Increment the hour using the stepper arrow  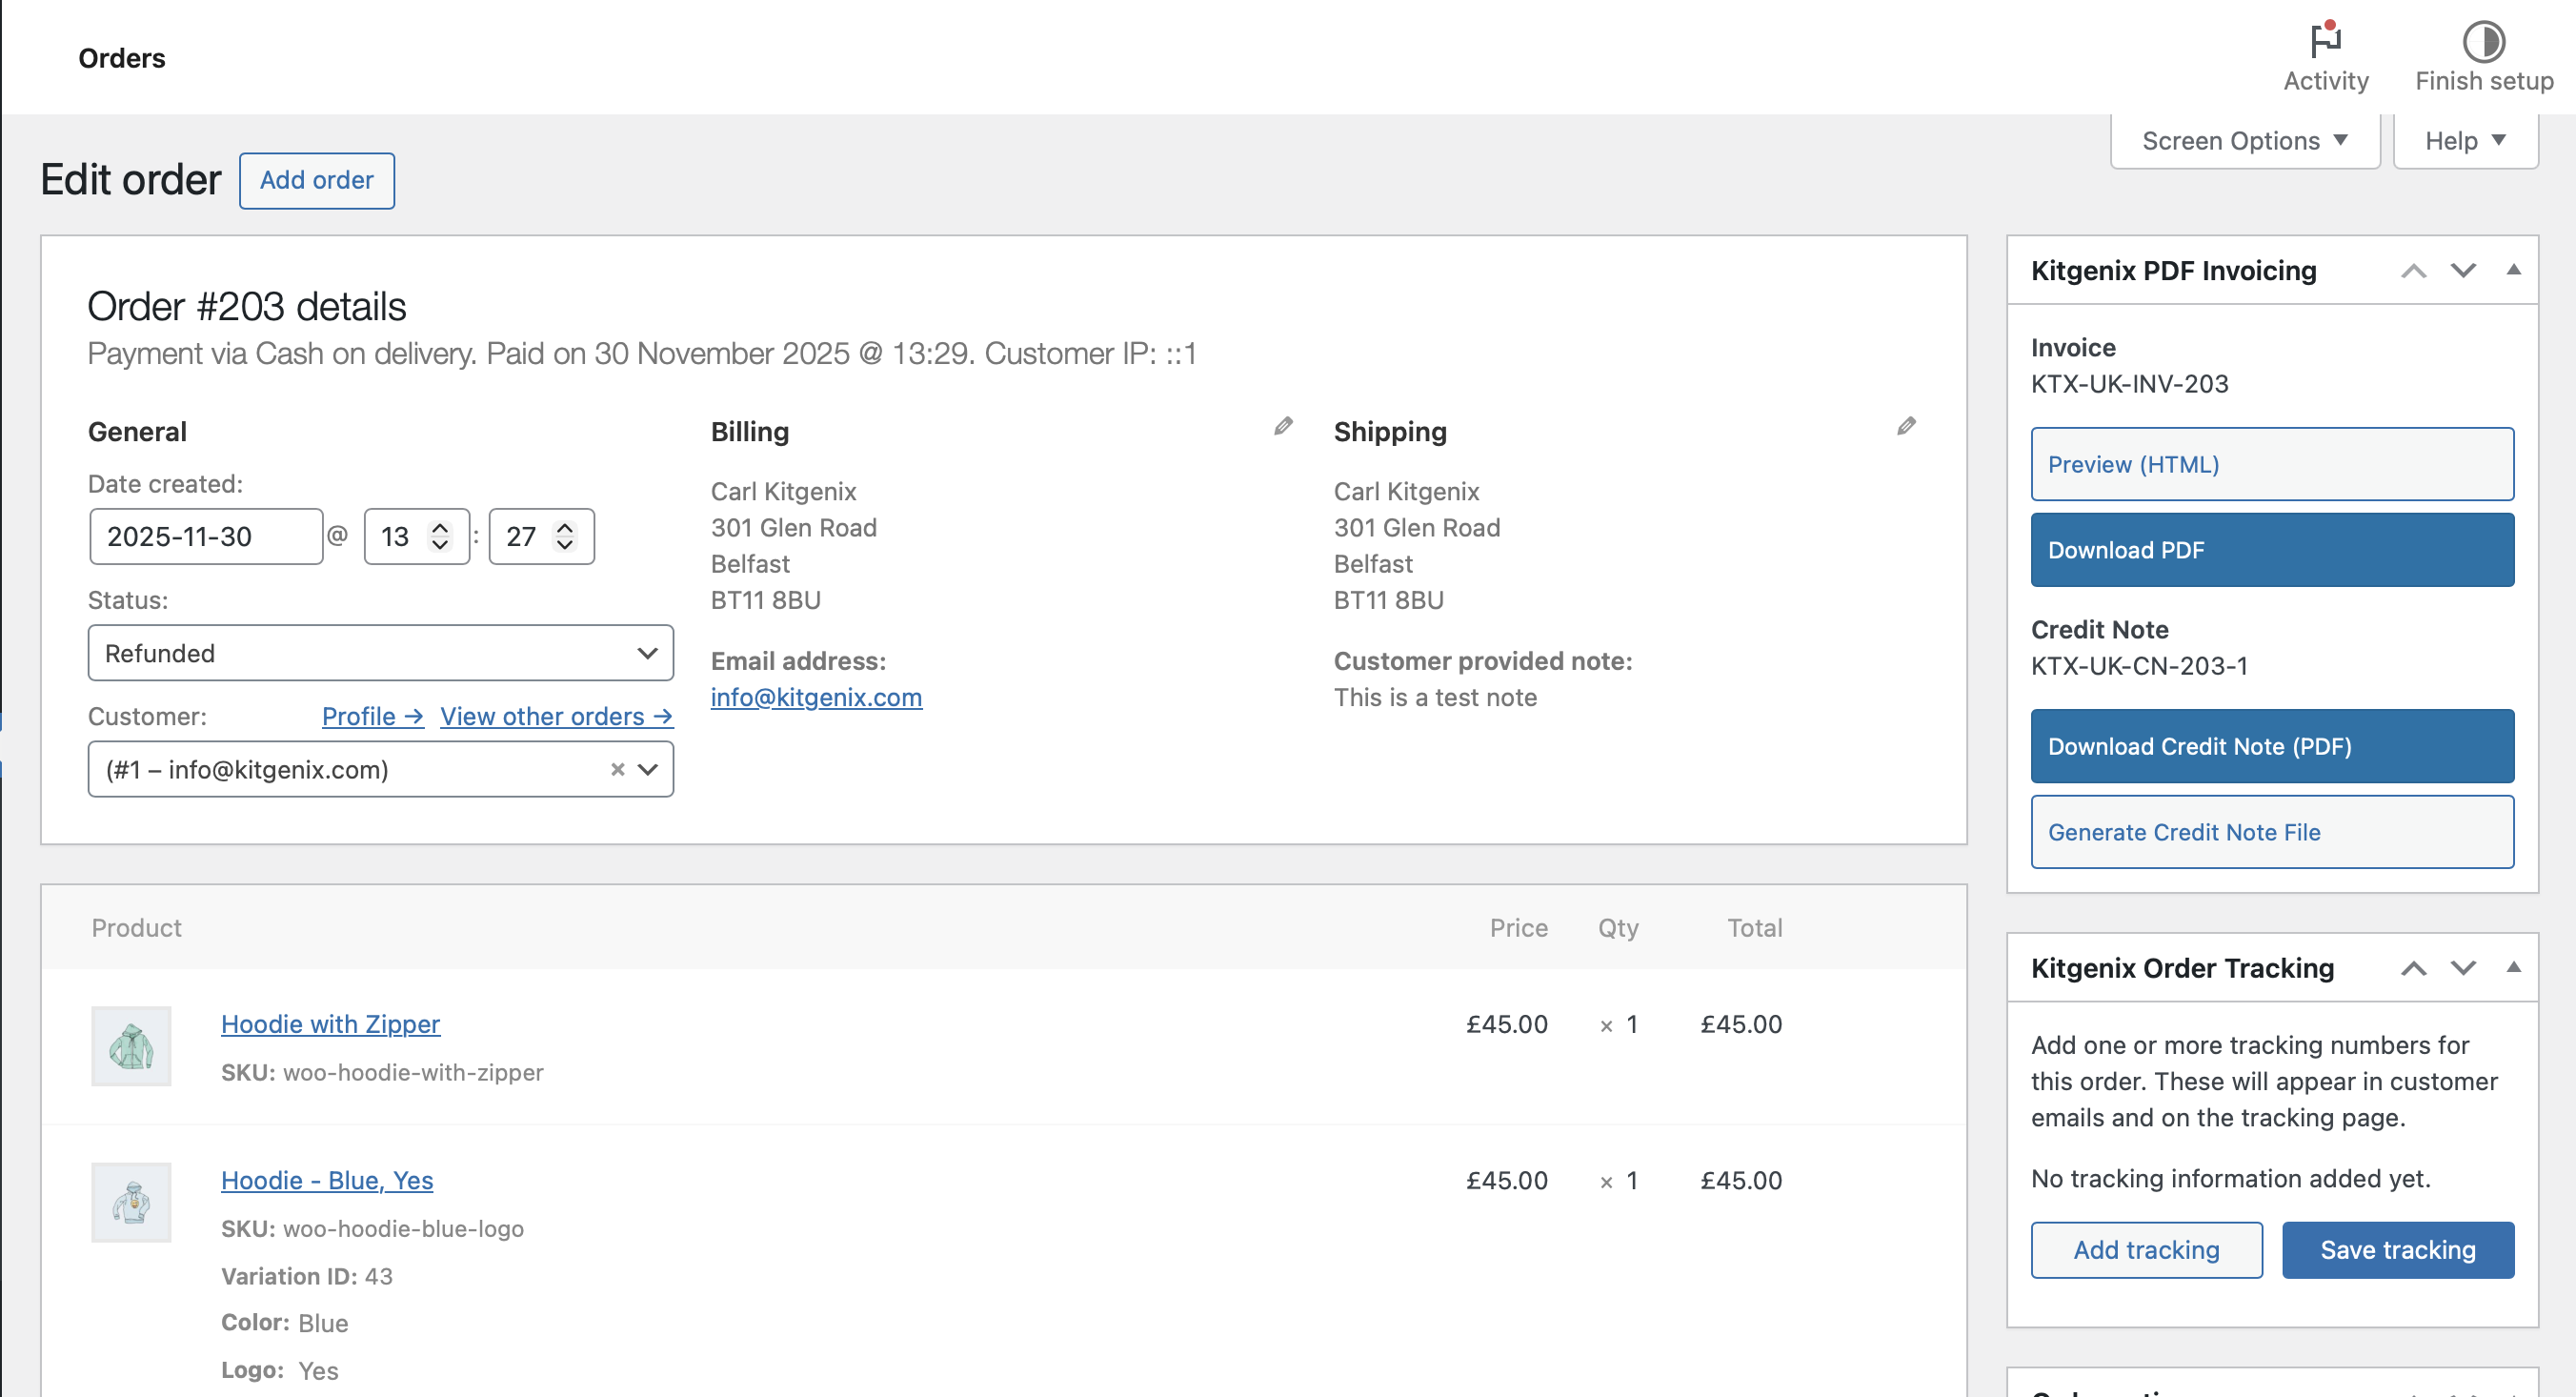(440, 527)
